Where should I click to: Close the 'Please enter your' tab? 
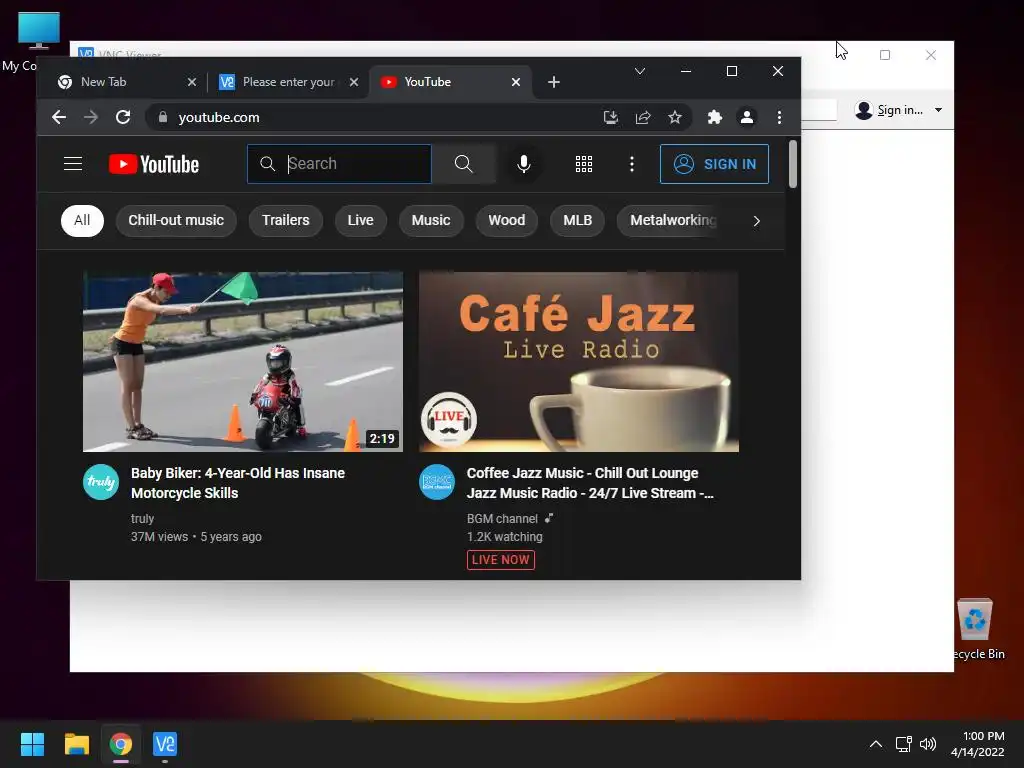pos(354,82)
